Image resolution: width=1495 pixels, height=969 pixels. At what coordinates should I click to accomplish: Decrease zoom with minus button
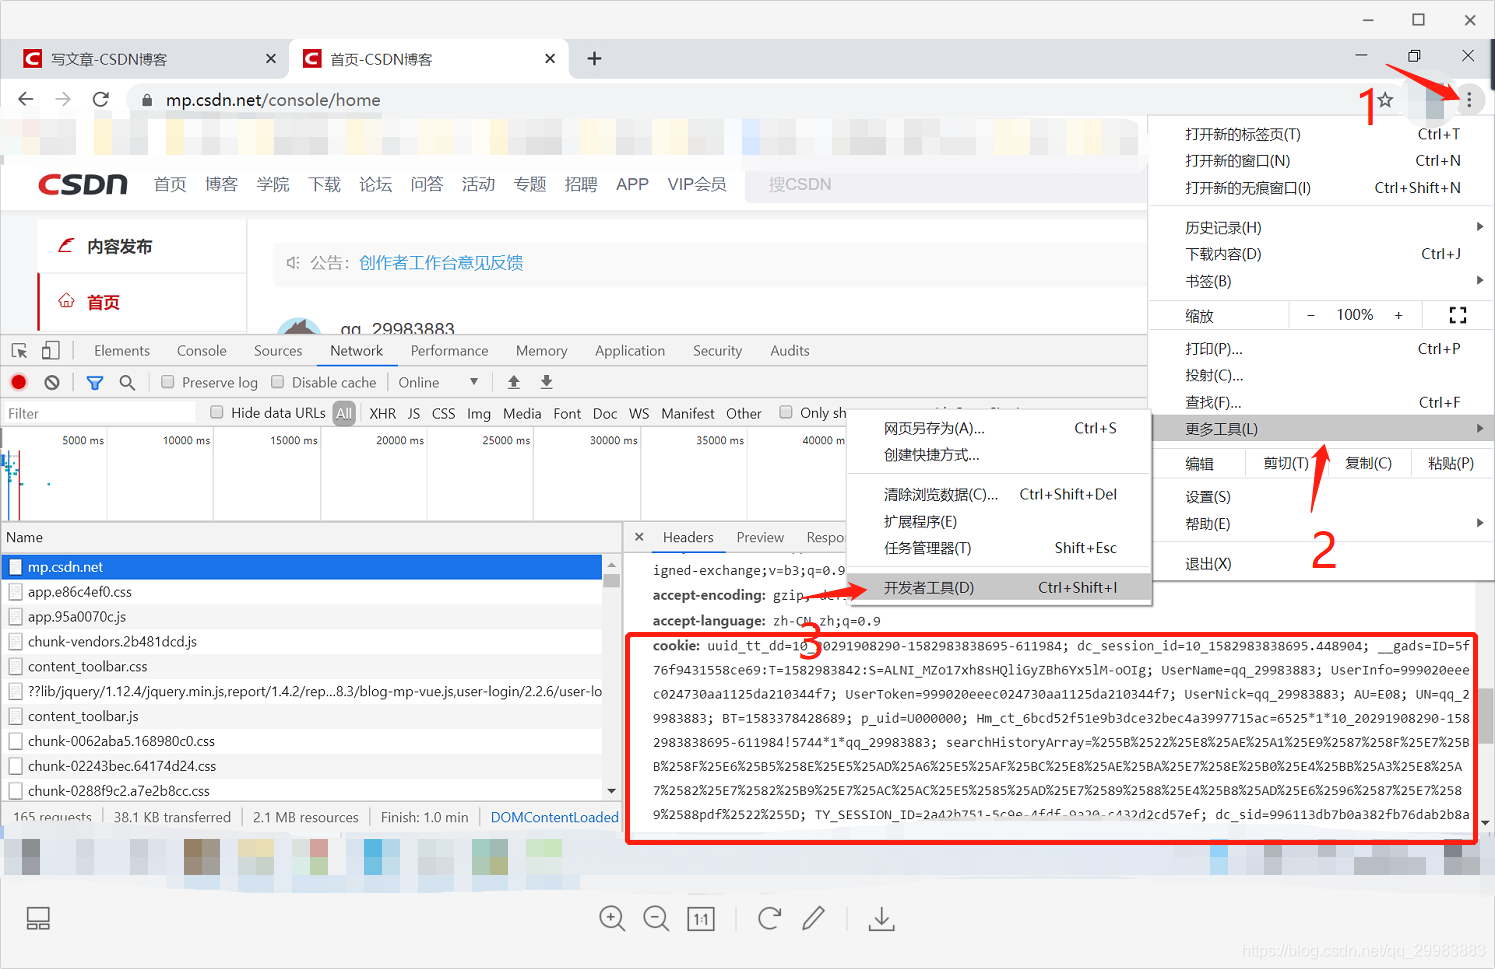1311,315
